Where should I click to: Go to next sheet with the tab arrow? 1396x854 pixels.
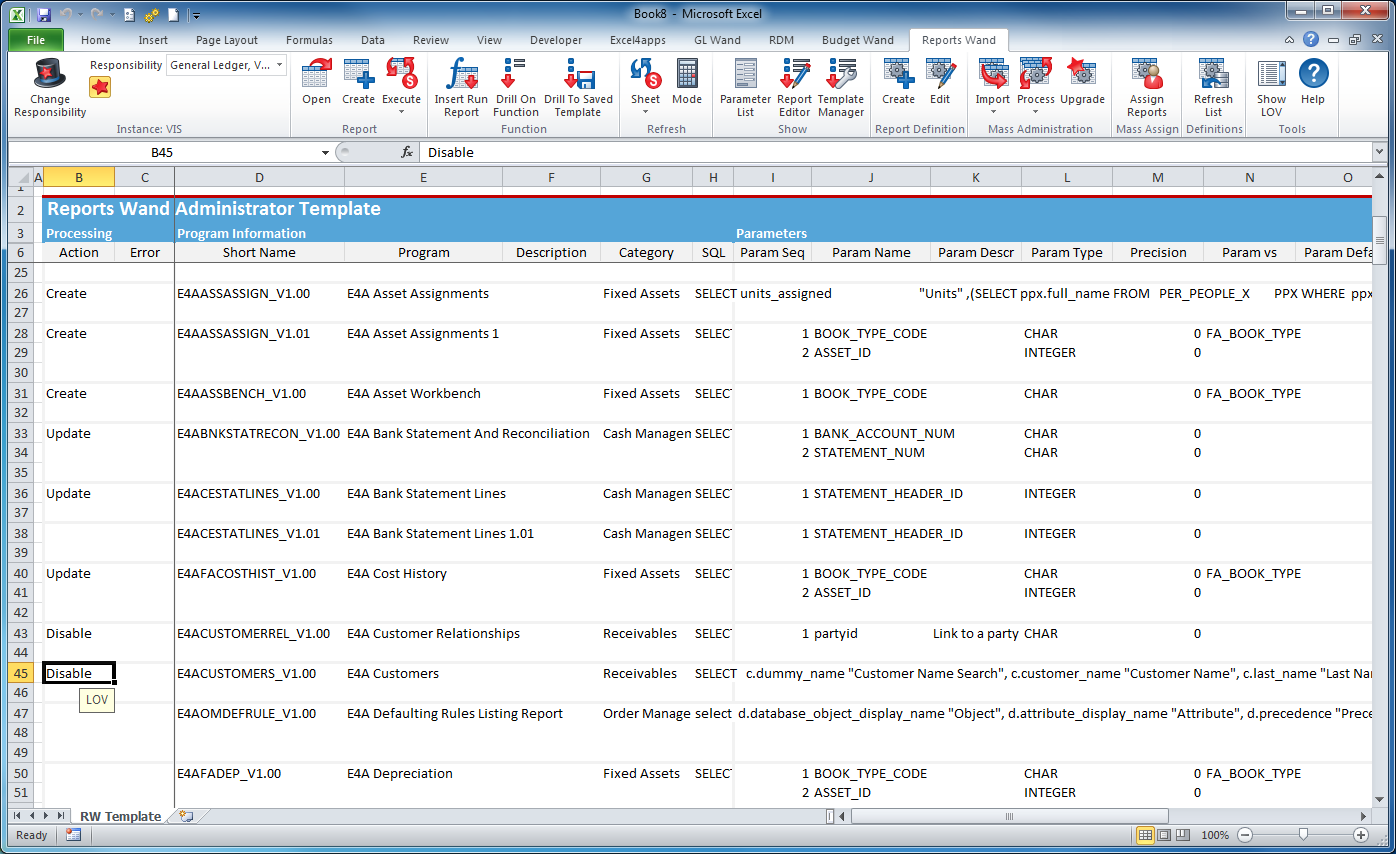click(x=47, y=816)
